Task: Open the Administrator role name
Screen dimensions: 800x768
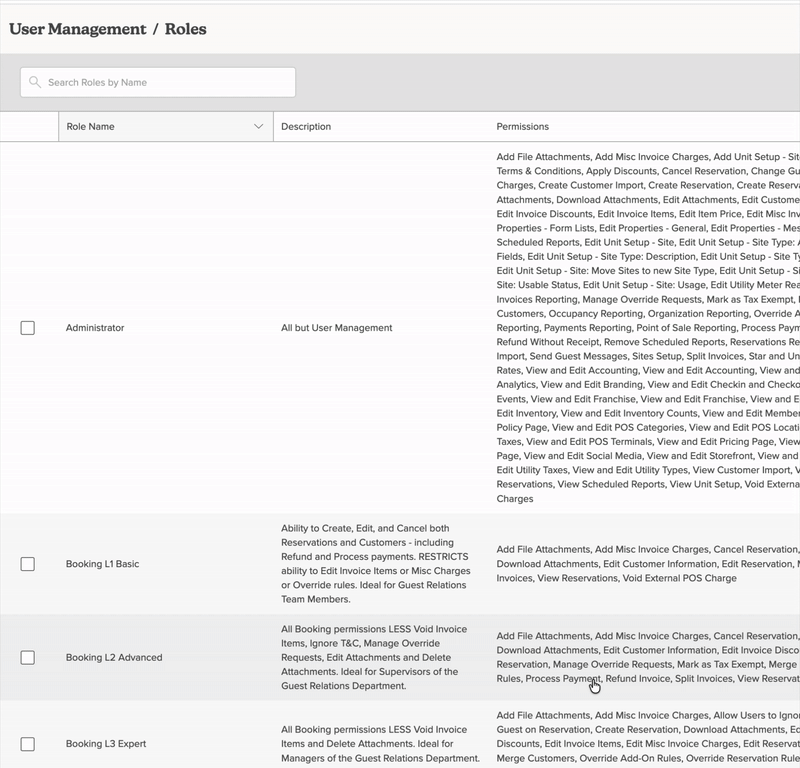Action: (x=95, y=328)
